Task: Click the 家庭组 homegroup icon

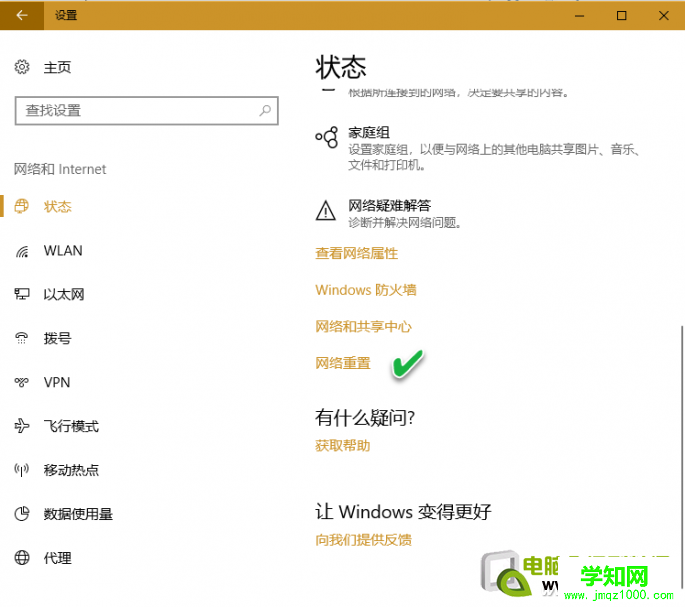Action: [x=327, y=137]
